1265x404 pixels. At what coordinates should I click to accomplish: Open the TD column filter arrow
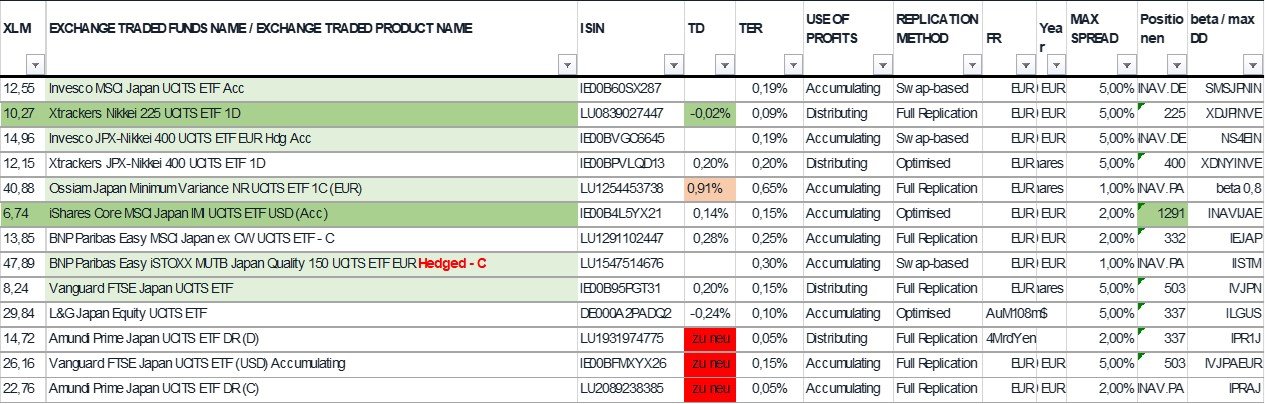tap(724, 65)
